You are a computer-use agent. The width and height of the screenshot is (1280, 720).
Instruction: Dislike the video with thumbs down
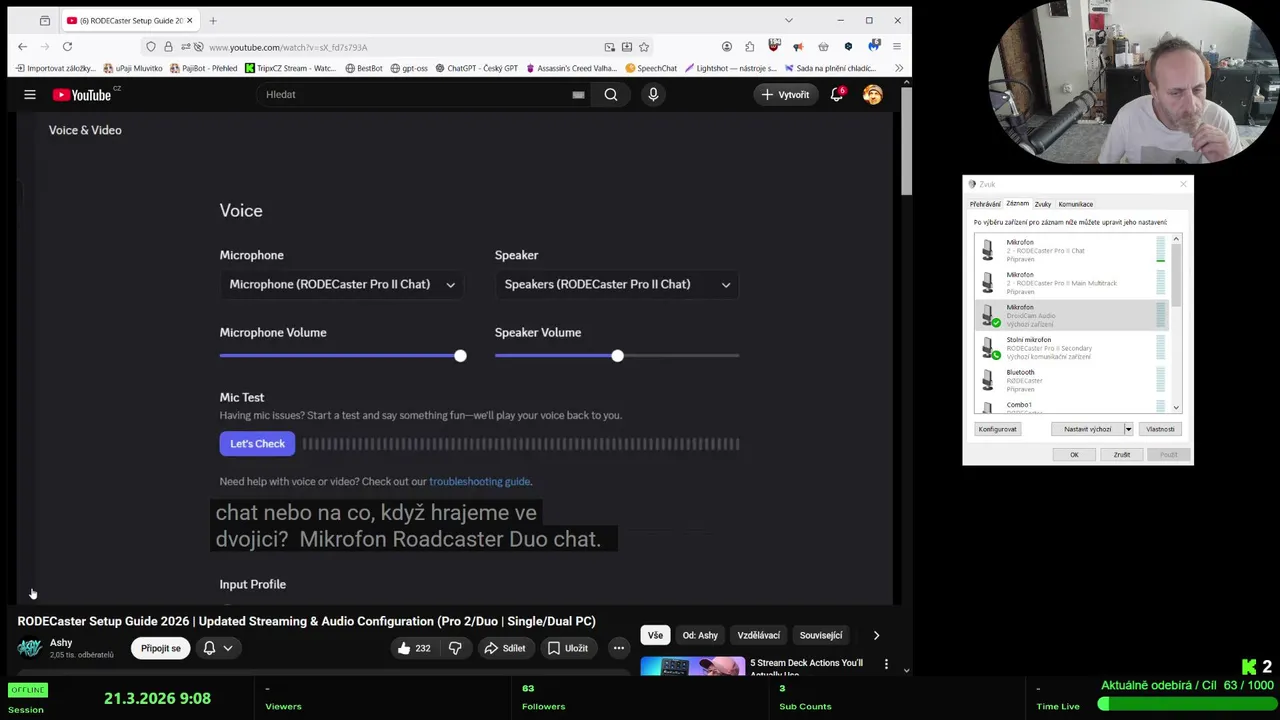(455, 648)
